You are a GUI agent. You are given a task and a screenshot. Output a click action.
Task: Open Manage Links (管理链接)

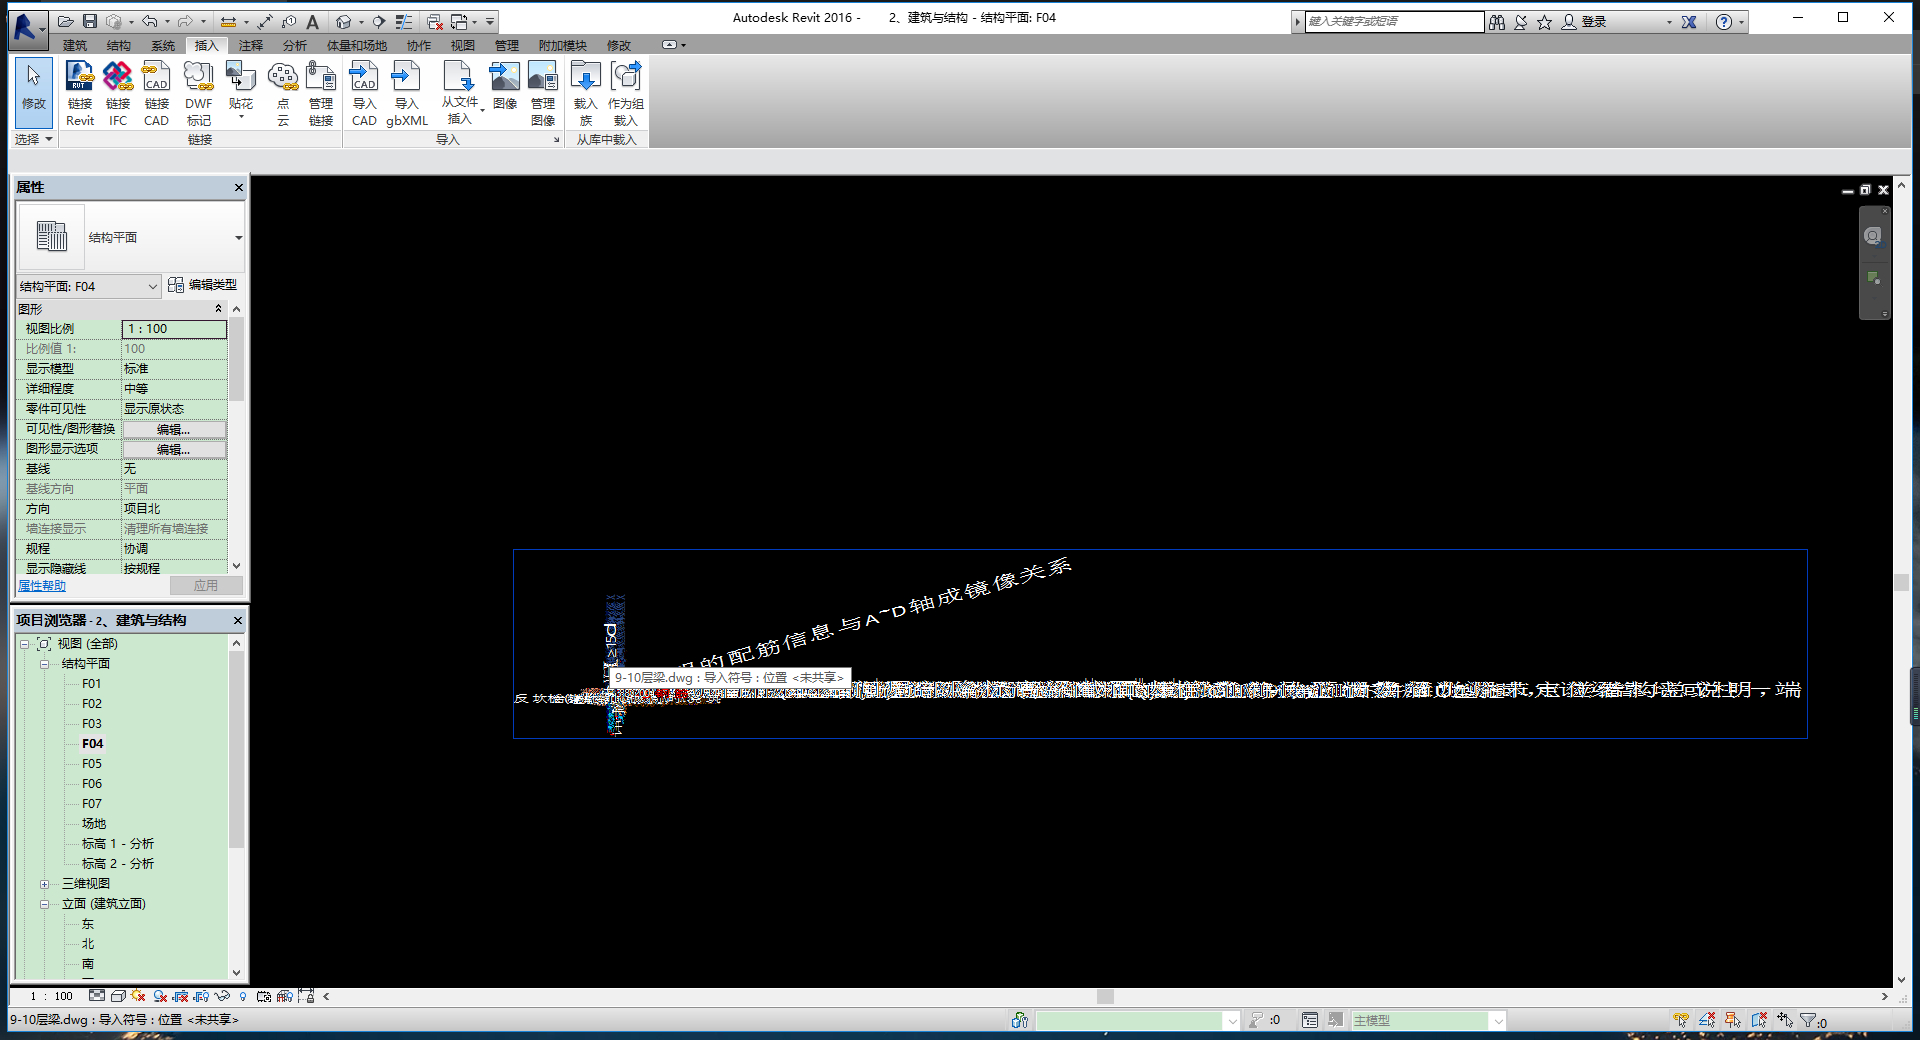tap(321, 93)
